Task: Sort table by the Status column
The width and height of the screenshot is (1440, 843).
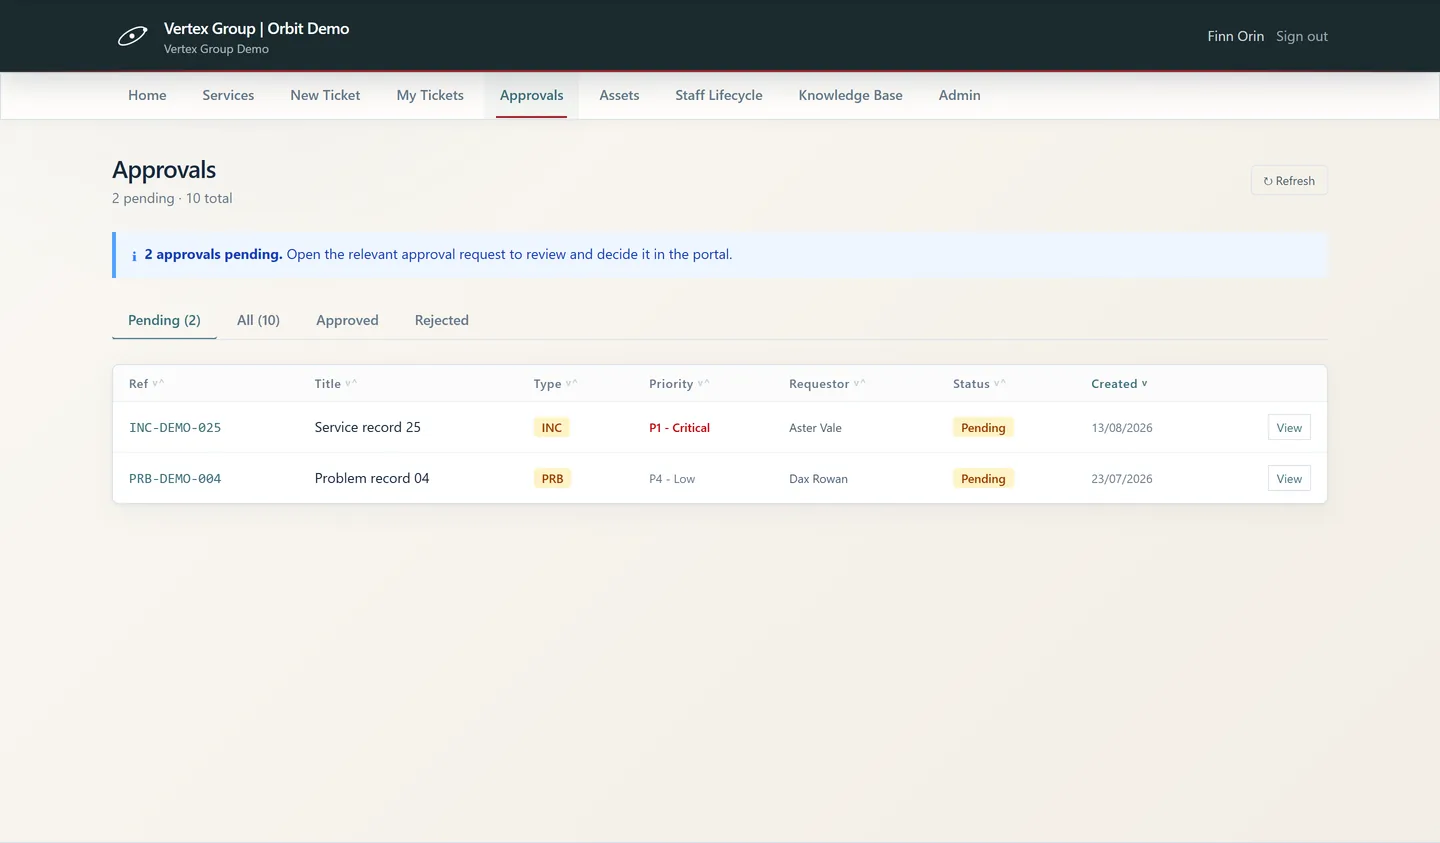Action: click(979, 384)
